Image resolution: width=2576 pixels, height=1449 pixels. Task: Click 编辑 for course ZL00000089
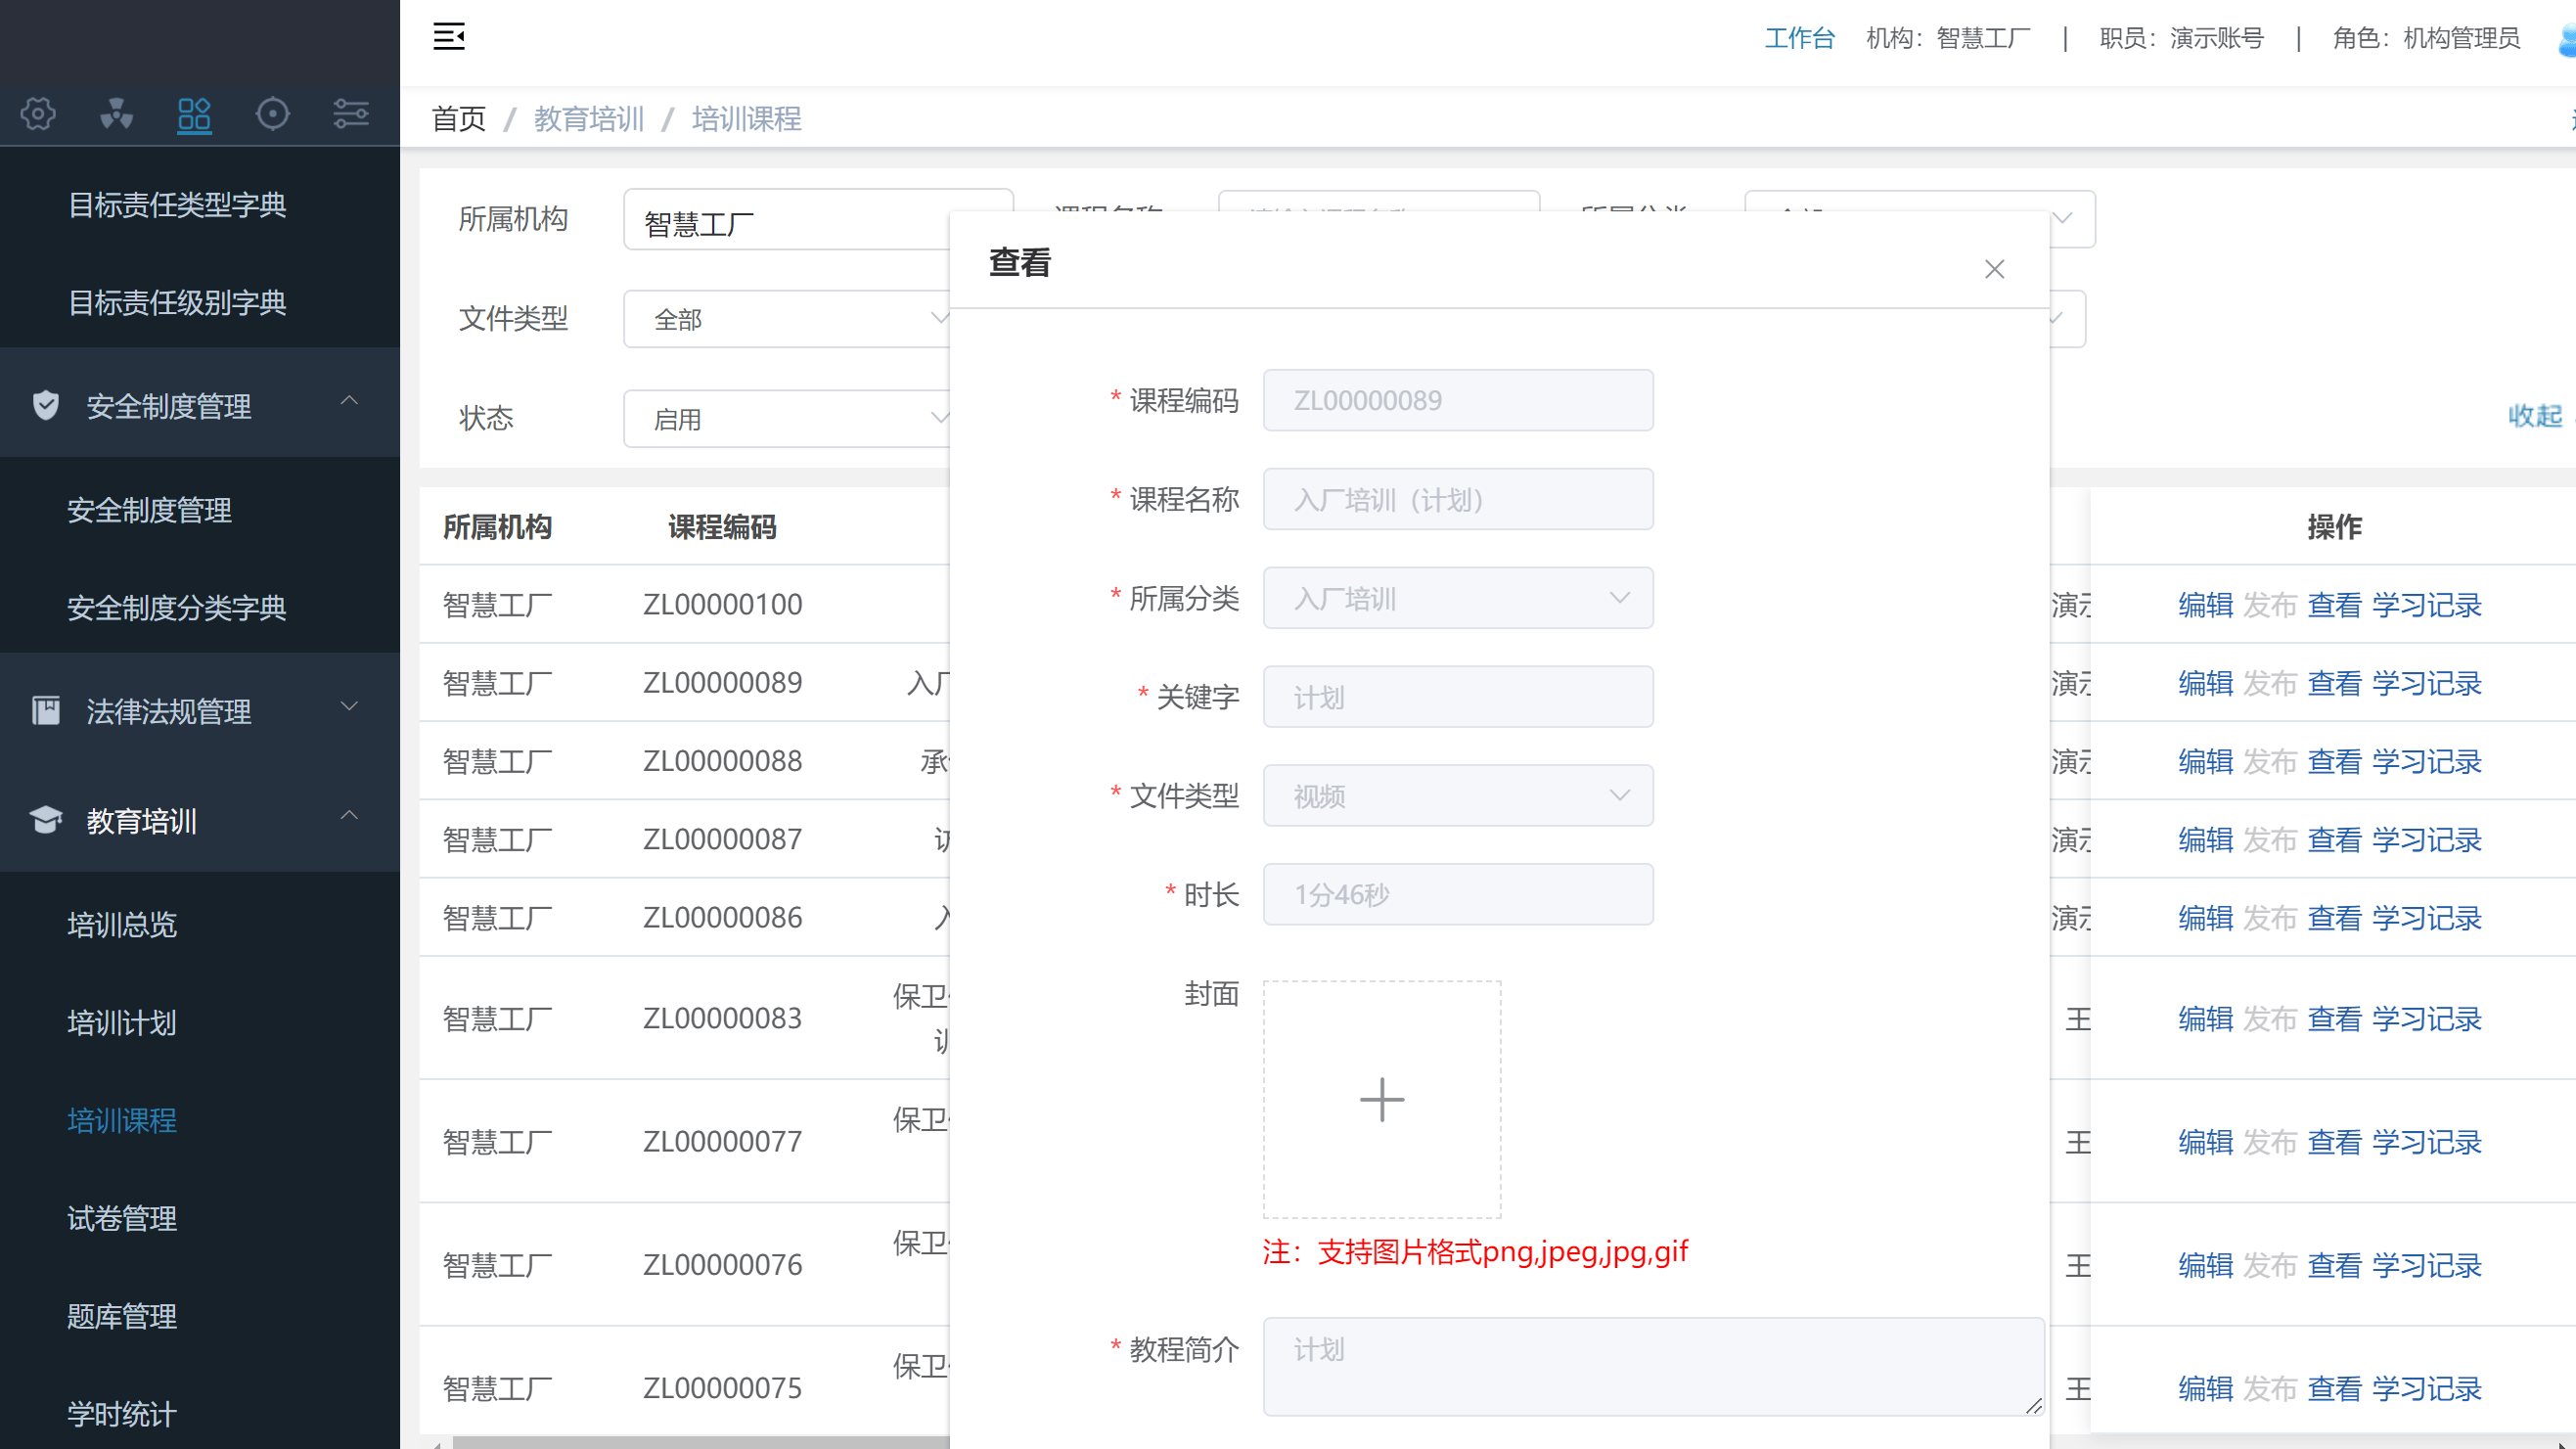(2205, 683)
